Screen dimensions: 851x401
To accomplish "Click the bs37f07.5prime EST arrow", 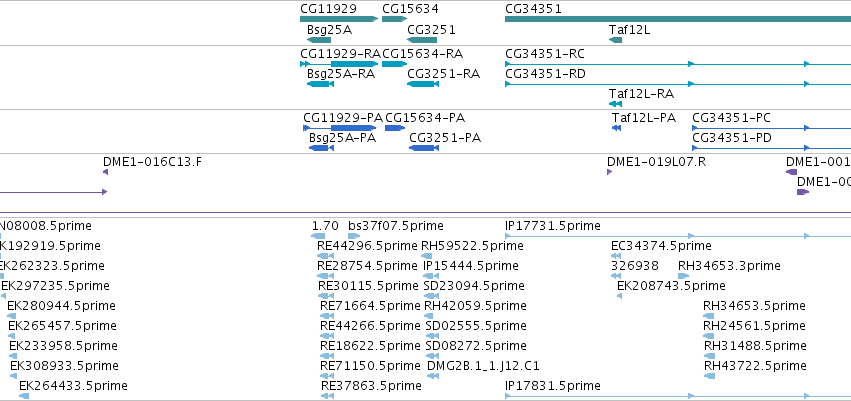I will [354, 236].
